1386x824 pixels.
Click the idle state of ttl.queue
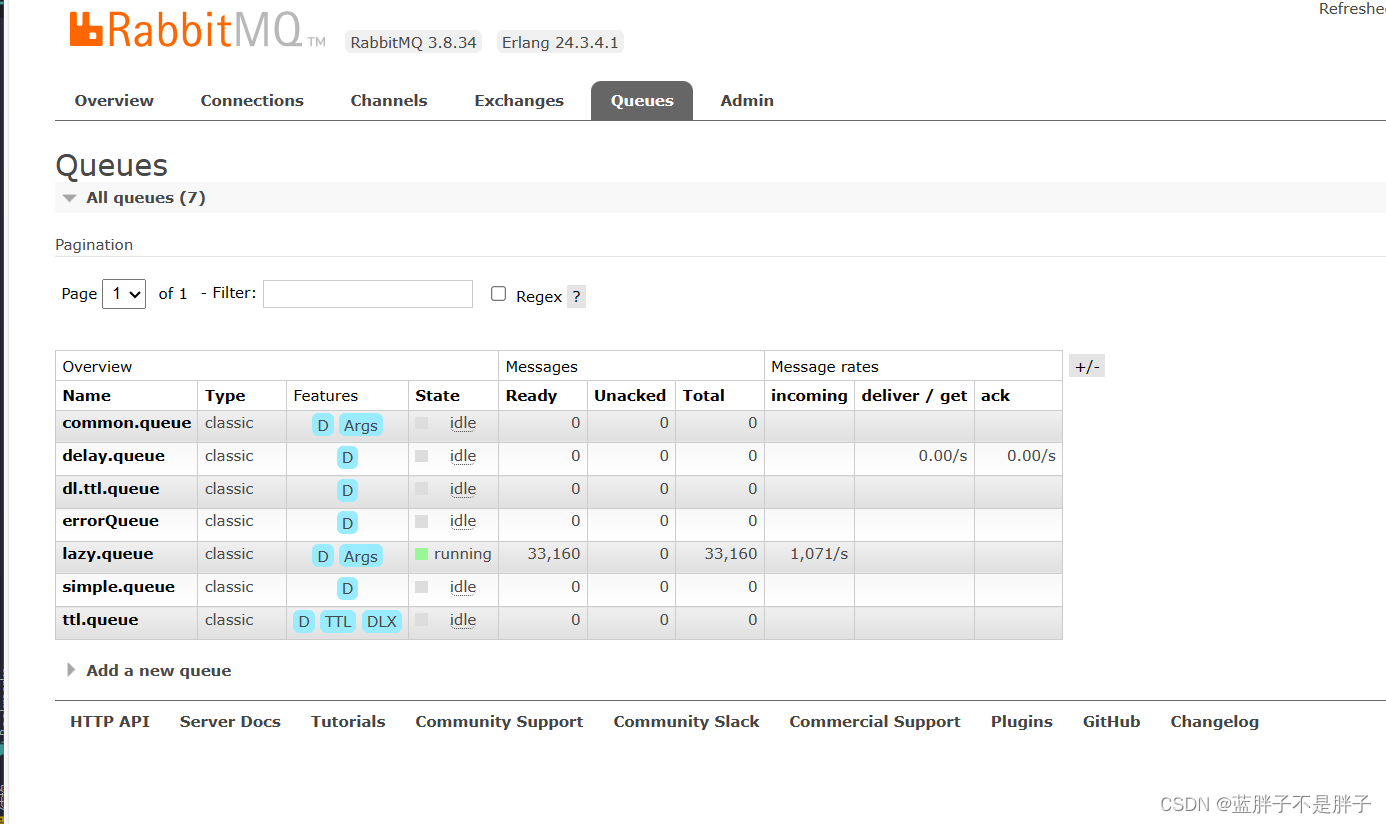click(462, 620)
